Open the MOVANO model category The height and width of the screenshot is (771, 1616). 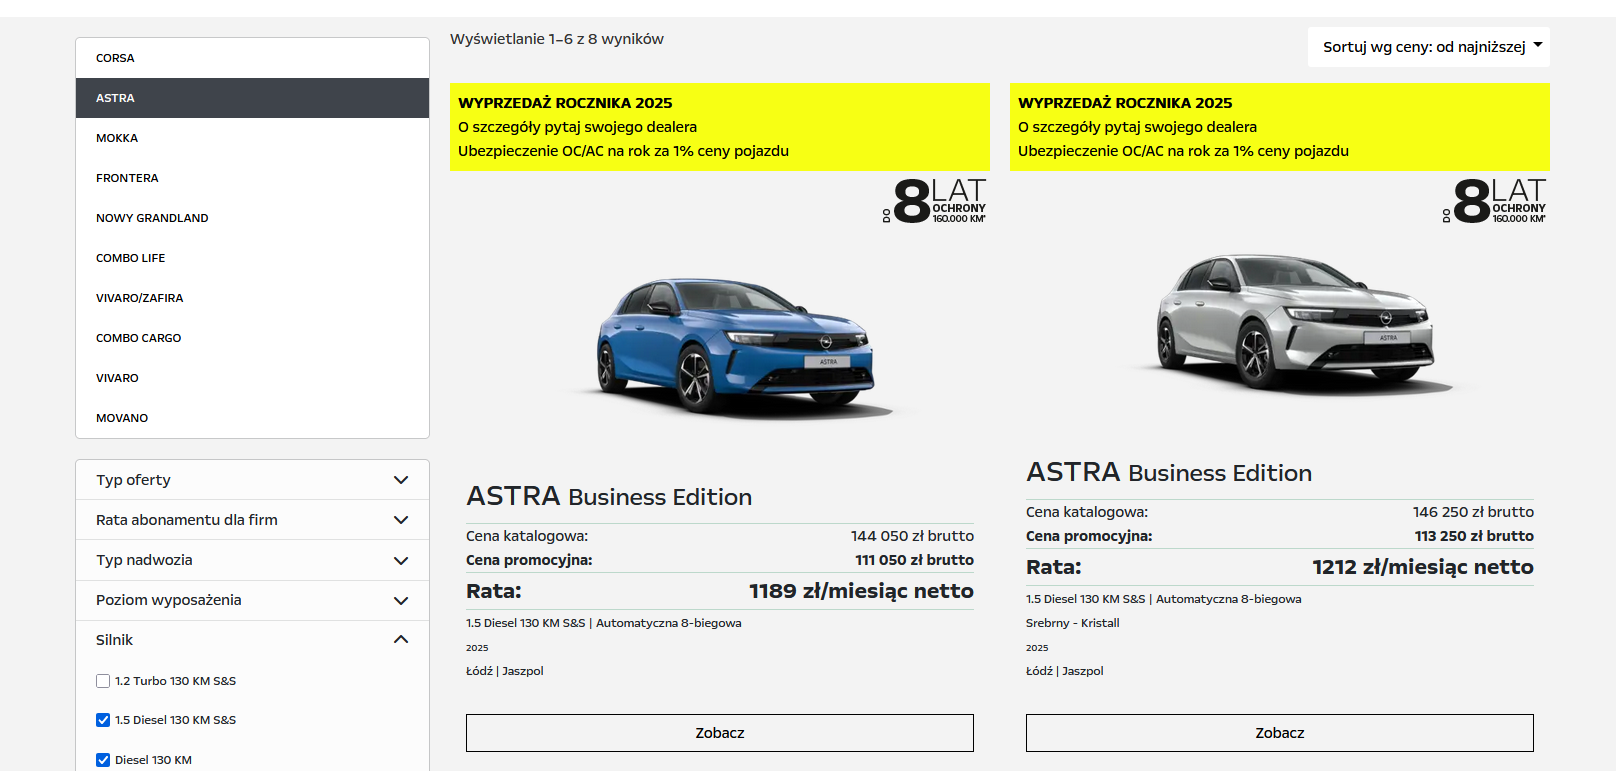click(122, 418)
